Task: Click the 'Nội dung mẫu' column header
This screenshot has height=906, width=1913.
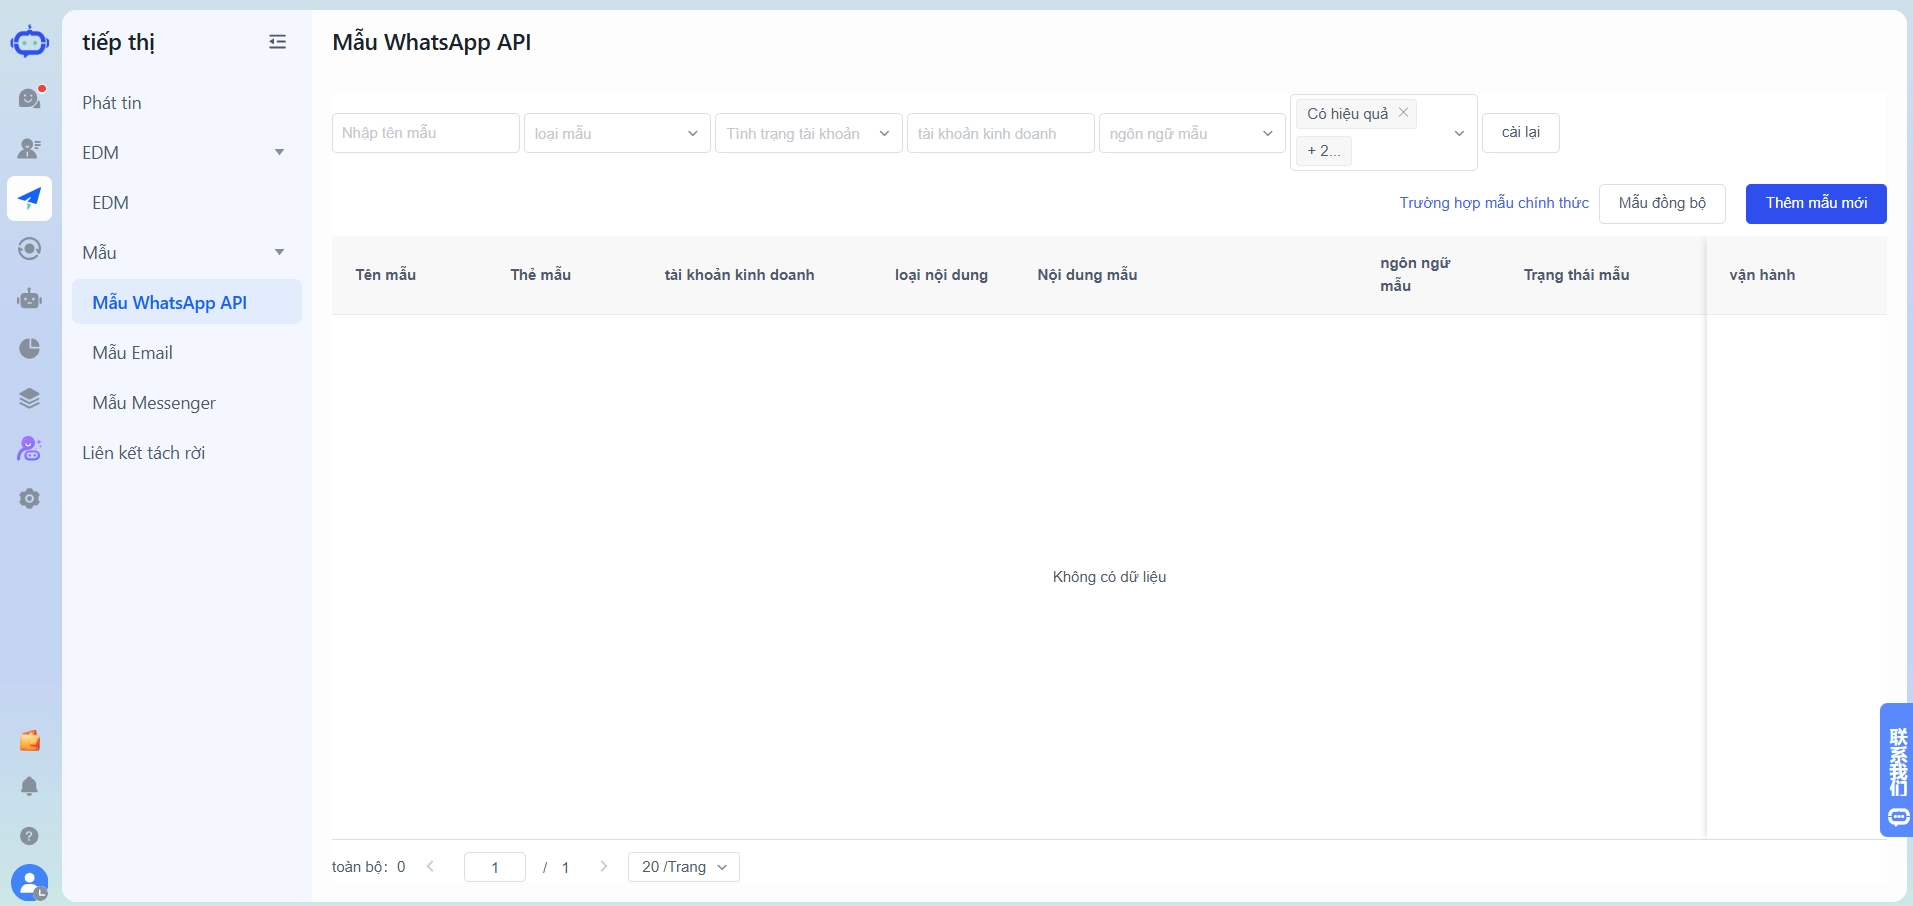Action: click(x=1087, y=275)
